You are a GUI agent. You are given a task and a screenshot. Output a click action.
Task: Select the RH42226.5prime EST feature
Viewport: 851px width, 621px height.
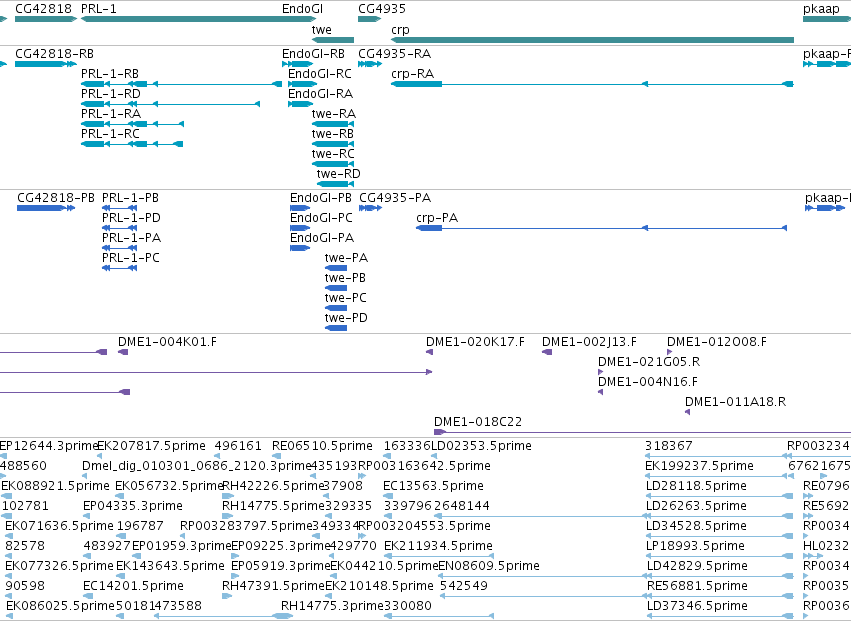(x=228, y=496)
